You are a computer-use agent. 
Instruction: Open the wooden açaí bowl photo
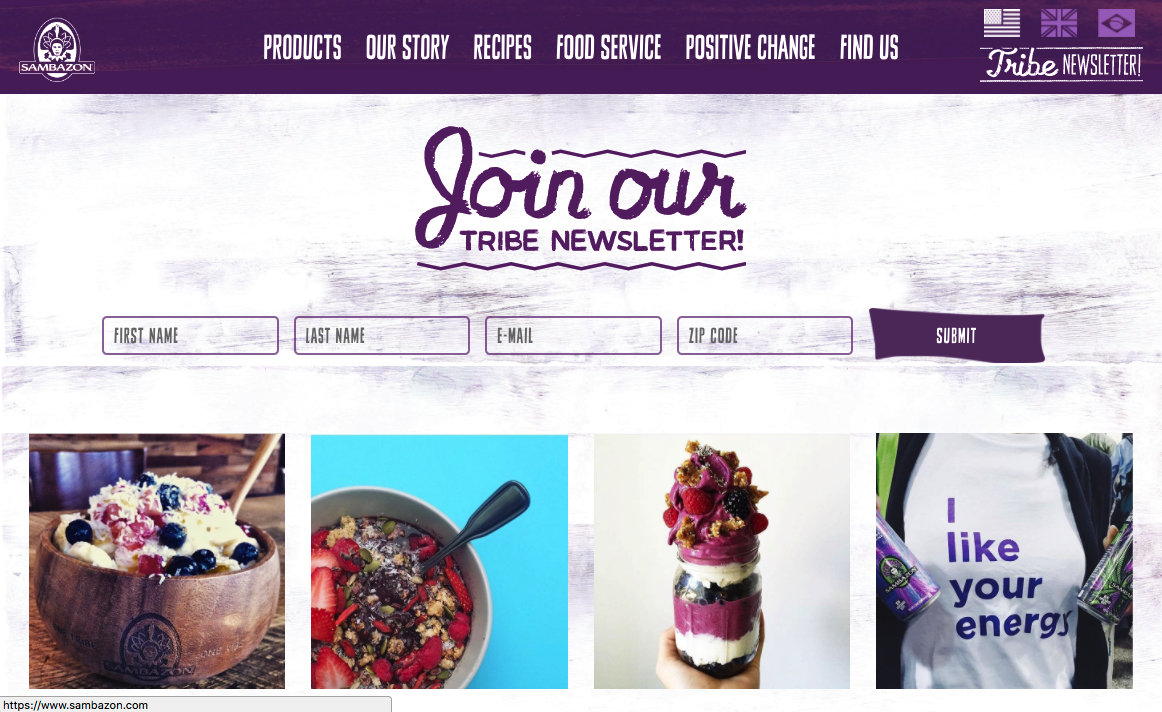[157, 561]
